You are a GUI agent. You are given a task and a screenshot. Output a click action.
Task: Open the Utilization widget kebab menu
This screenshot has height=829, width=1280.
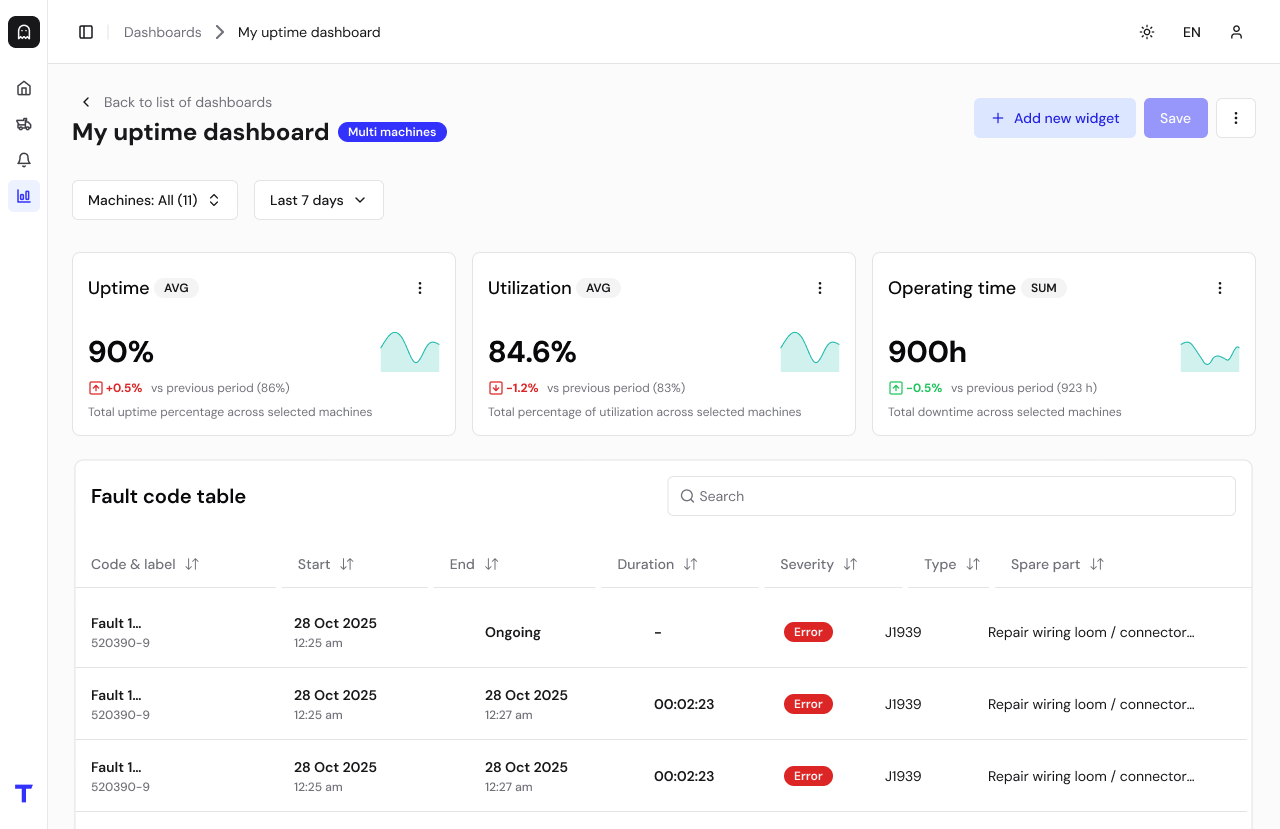(x=820, y=287)
